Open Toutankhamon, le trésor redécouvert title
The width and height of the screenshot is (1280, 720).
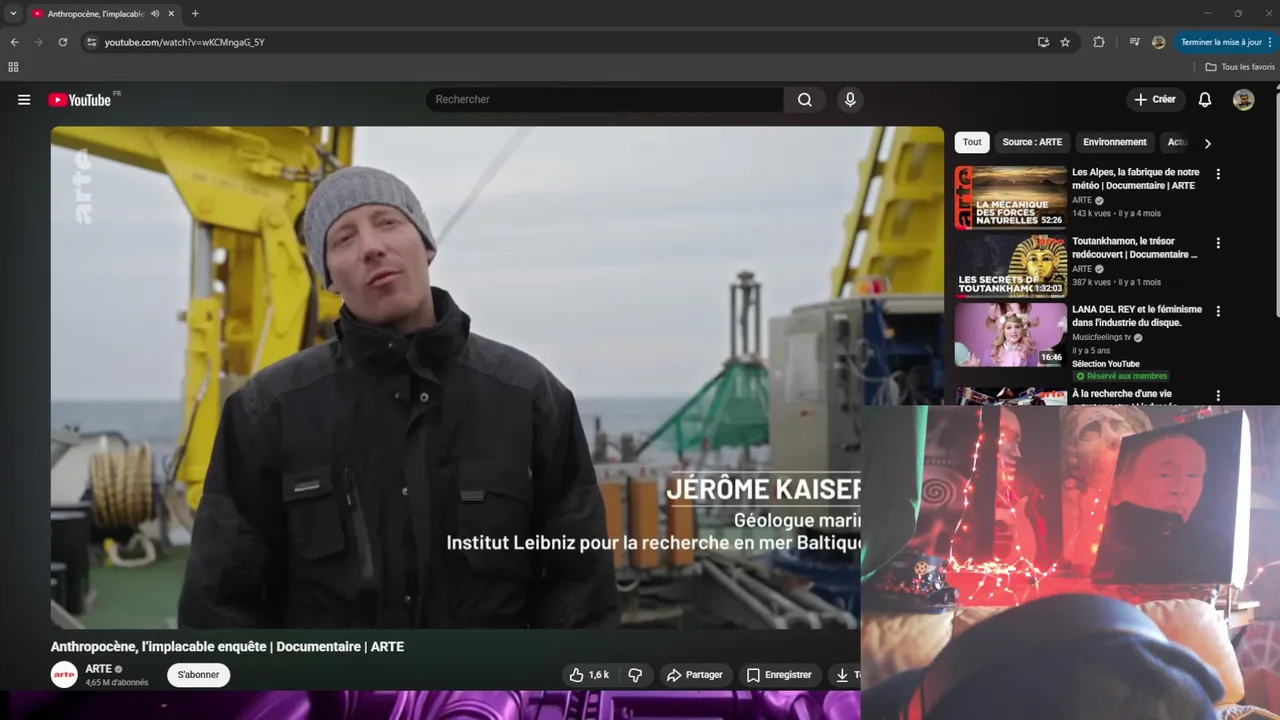point(1134,248)
